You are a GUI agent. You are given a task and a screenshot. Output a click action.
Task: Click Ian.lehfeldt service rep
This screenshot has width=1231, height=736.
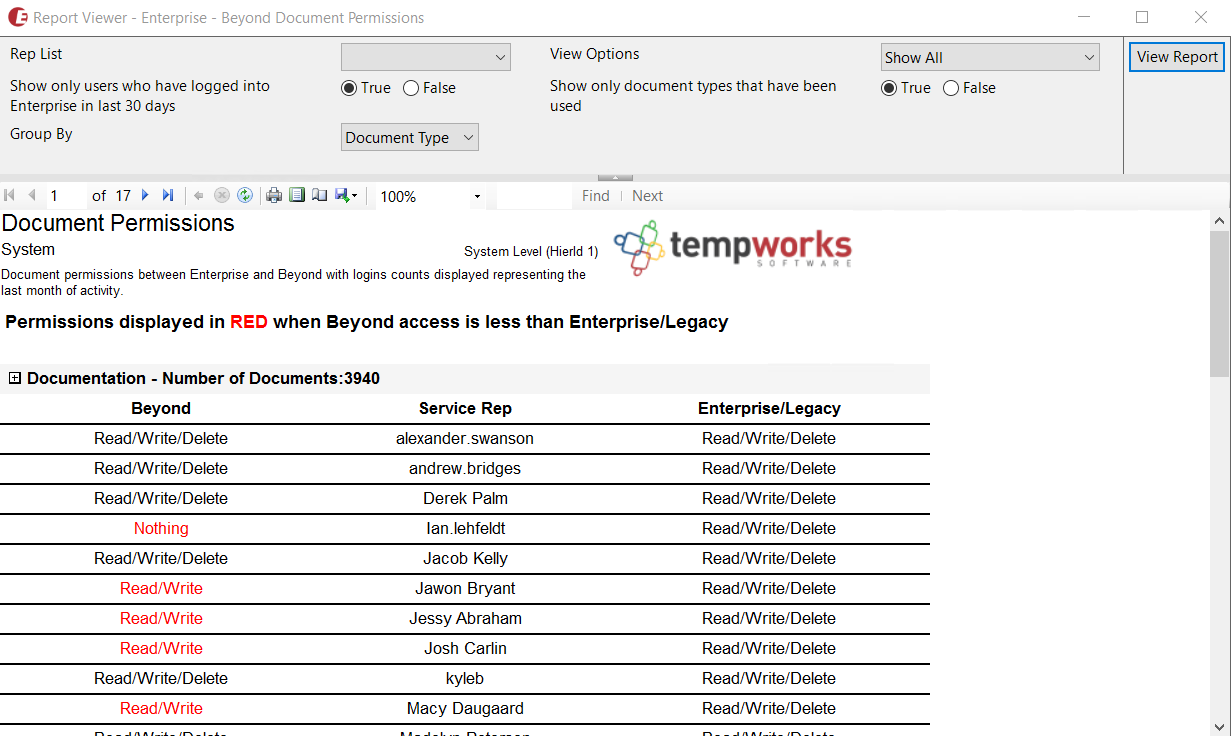click(465, 528)
